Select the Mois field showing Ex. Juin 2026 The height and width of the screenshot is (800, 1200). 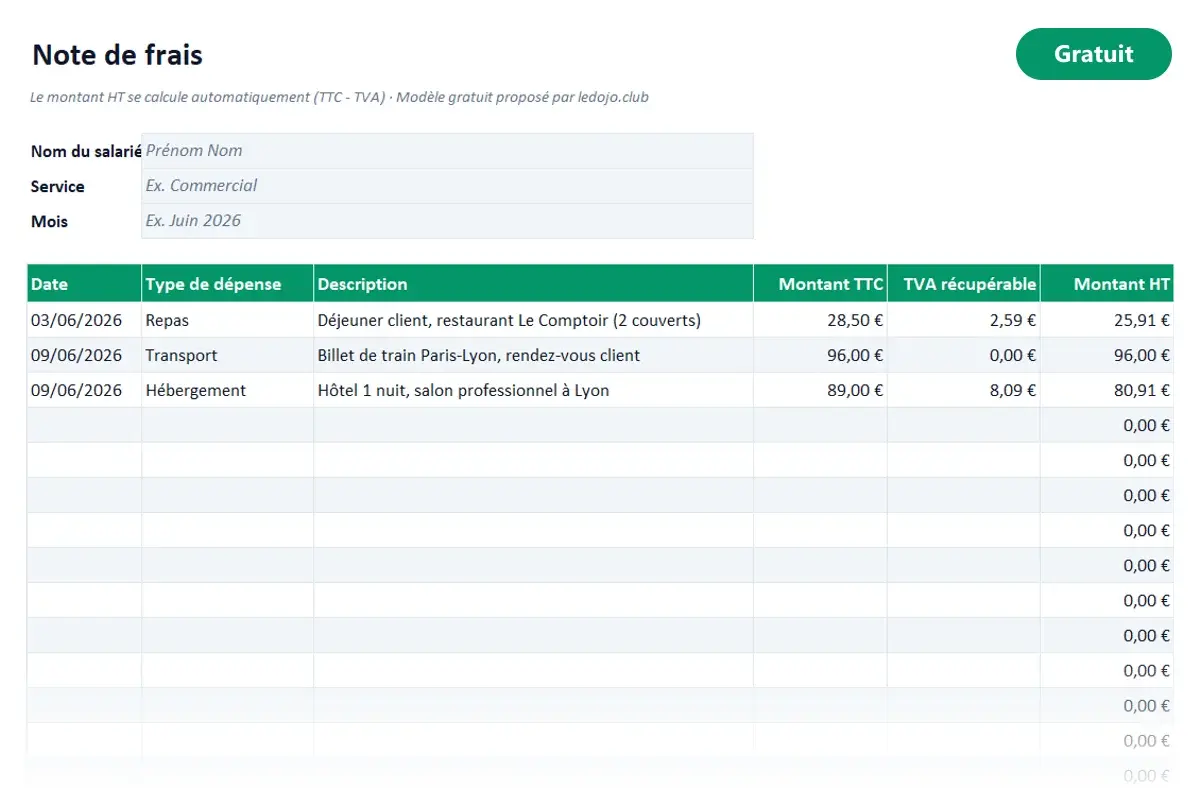(447, 221)
